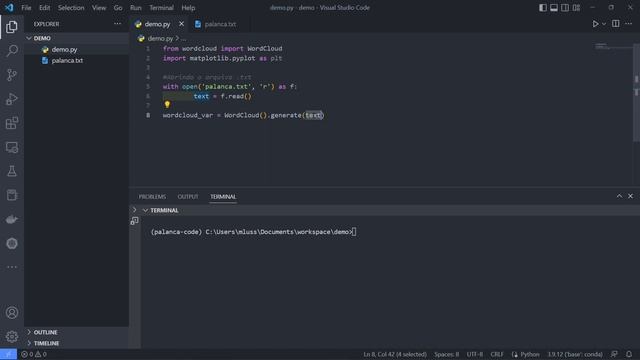Open the Explorer view in activity bar

coord(12,27)
